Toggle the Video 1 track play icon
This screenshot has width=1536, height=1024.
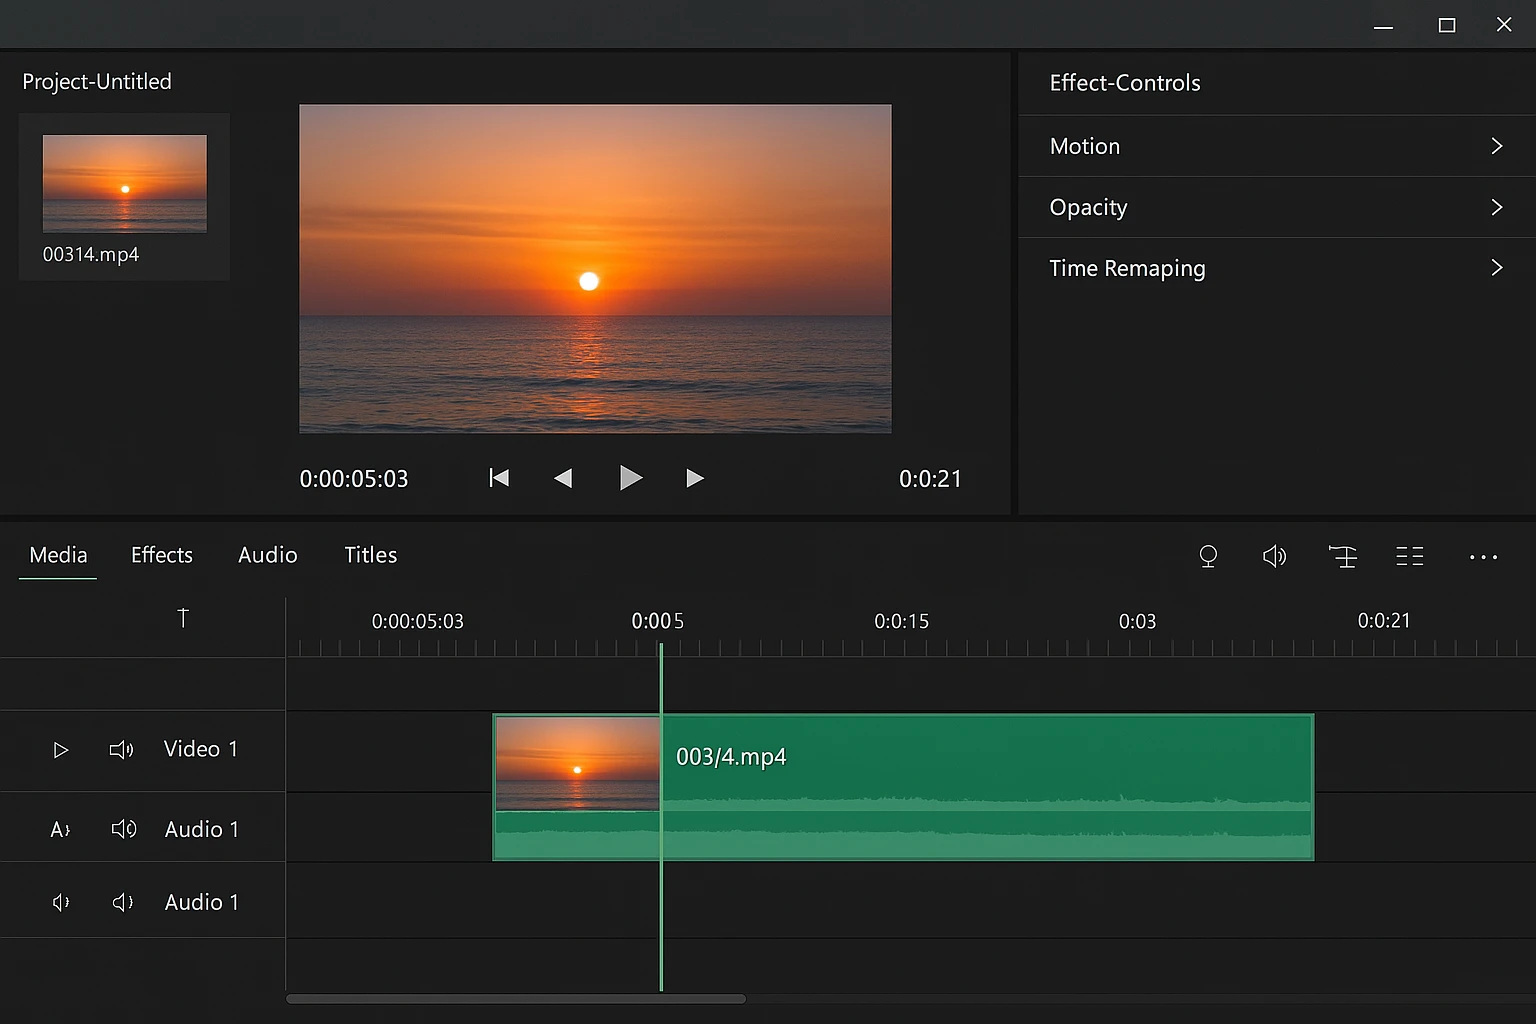pos(60,750)
